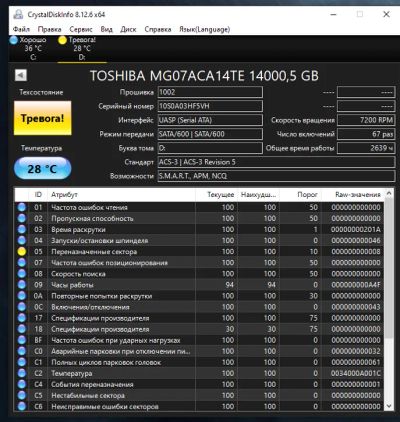
Task: Click the Raw-значения column header
Action: coord(353,195)
